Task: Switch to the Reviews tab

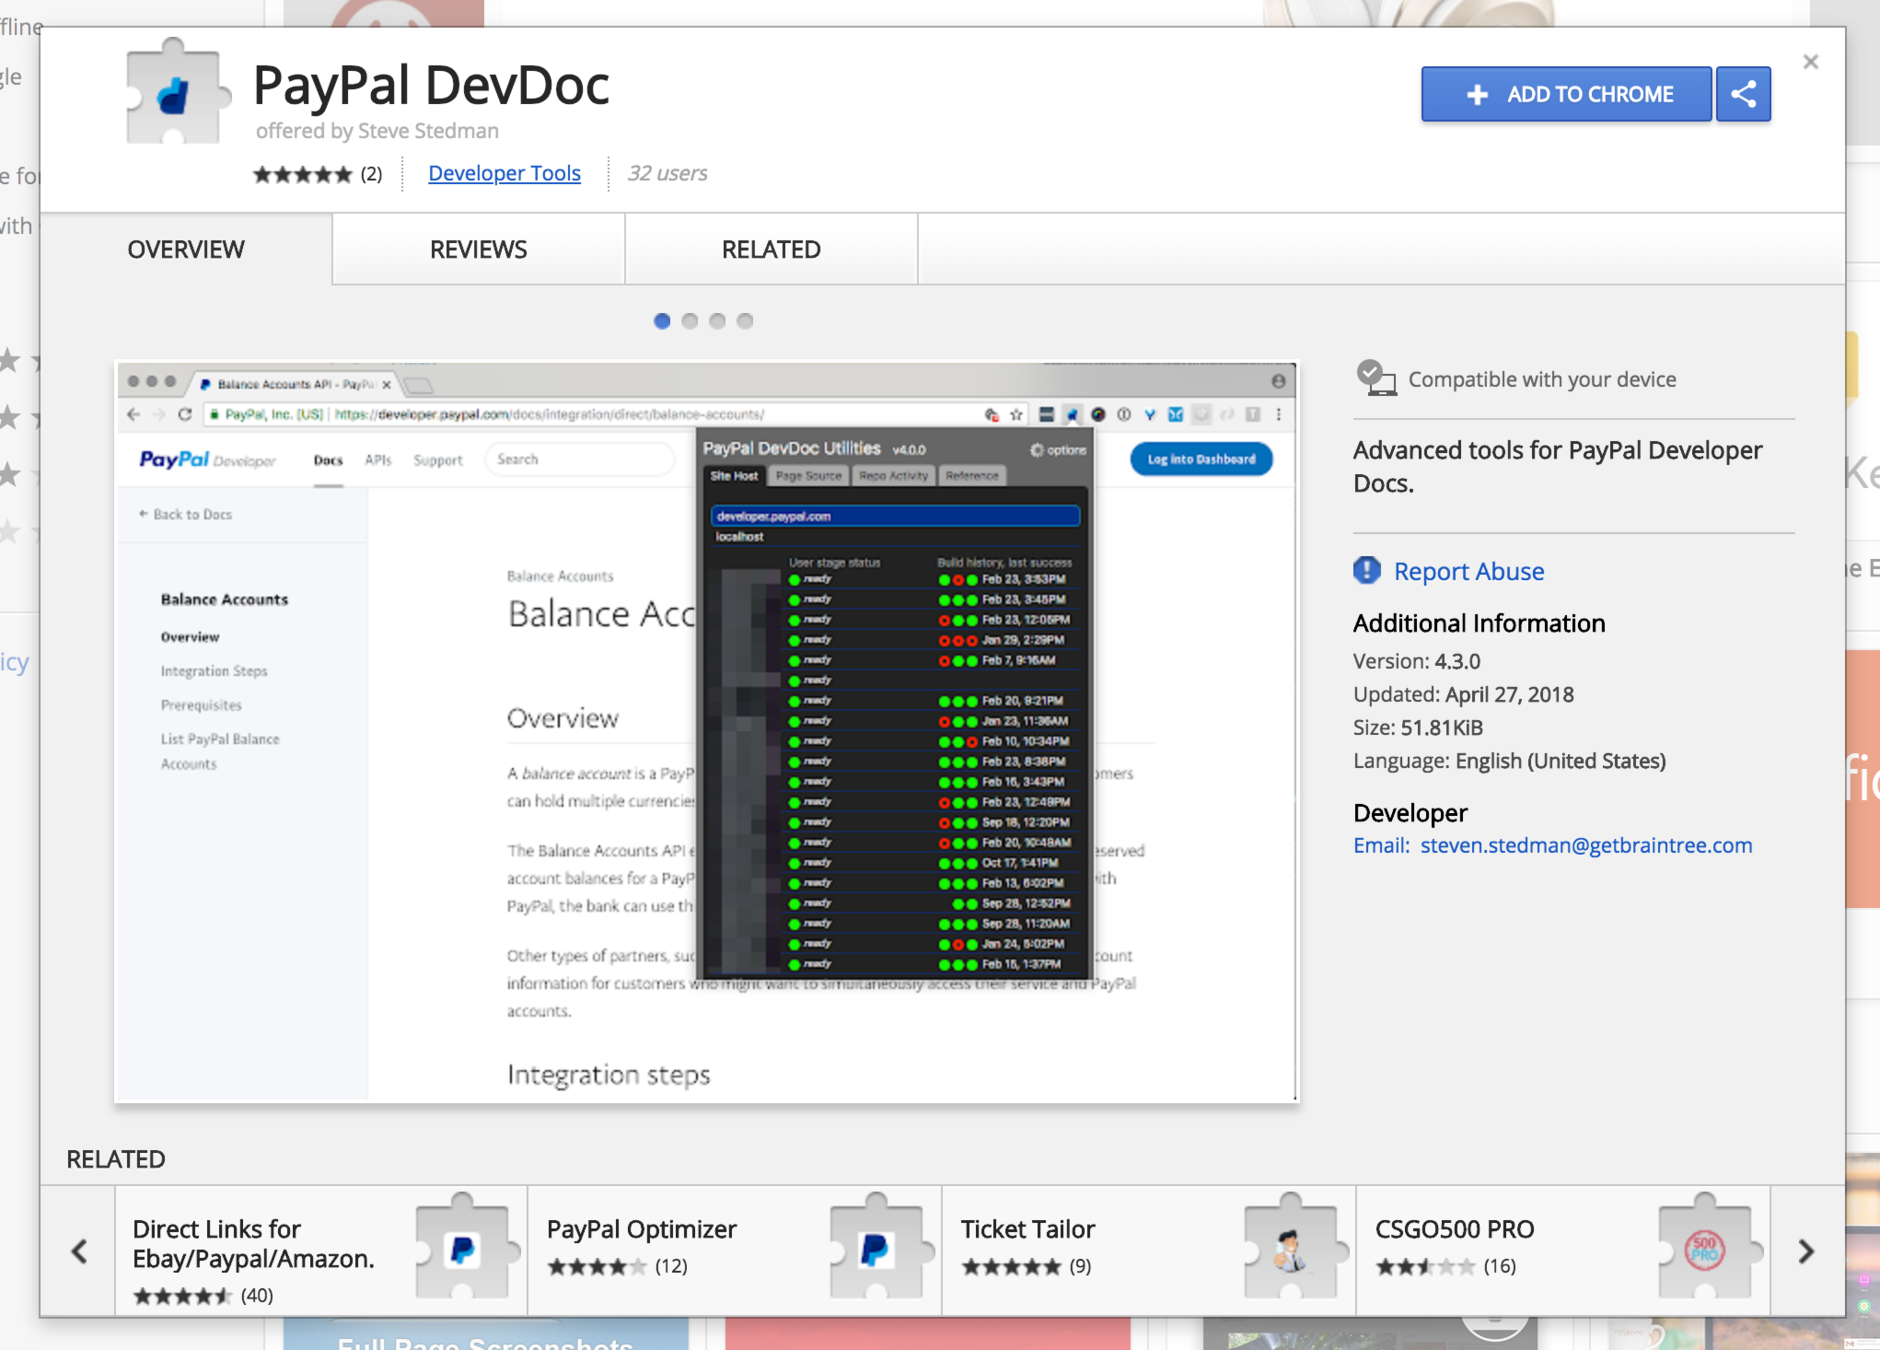Action: tap(478, 249)
